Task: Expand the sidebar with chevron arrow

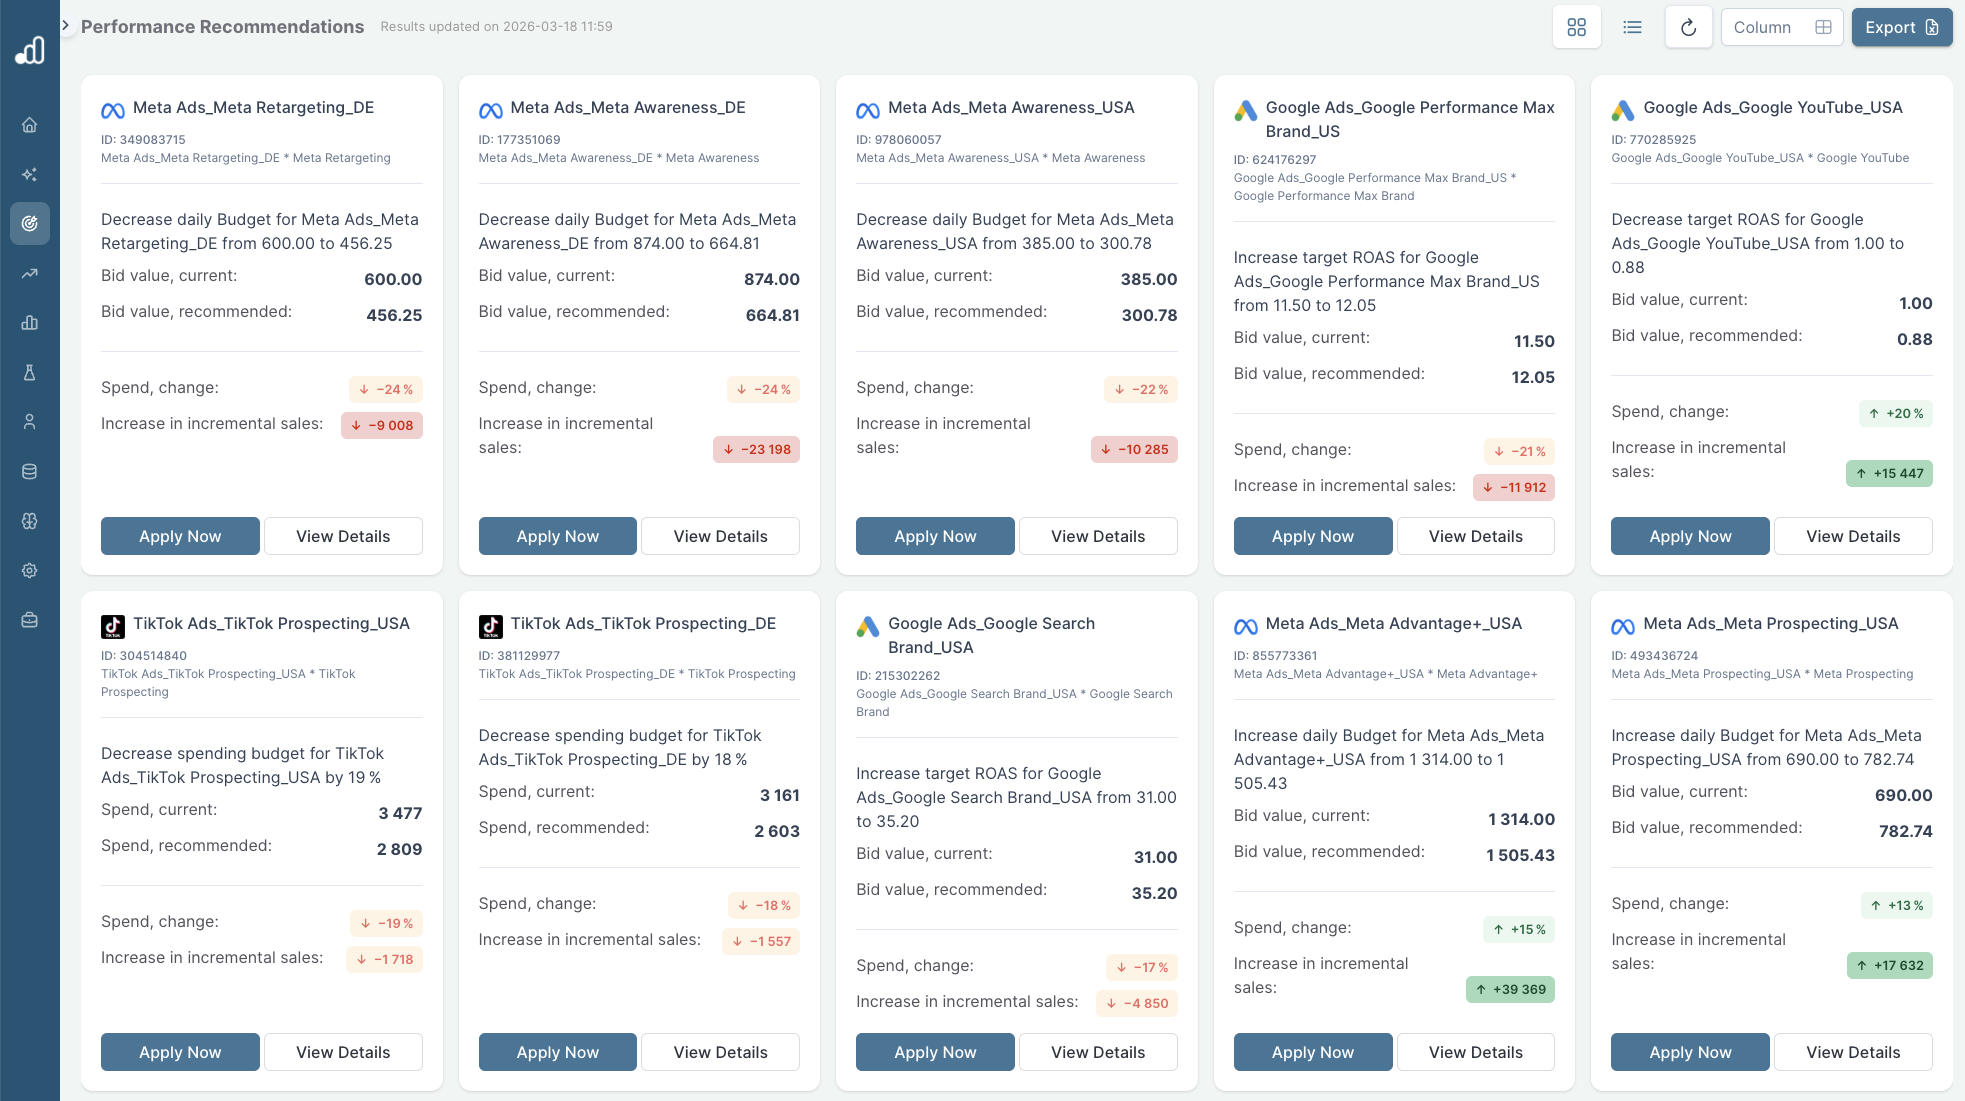Action: click(66, 25)
